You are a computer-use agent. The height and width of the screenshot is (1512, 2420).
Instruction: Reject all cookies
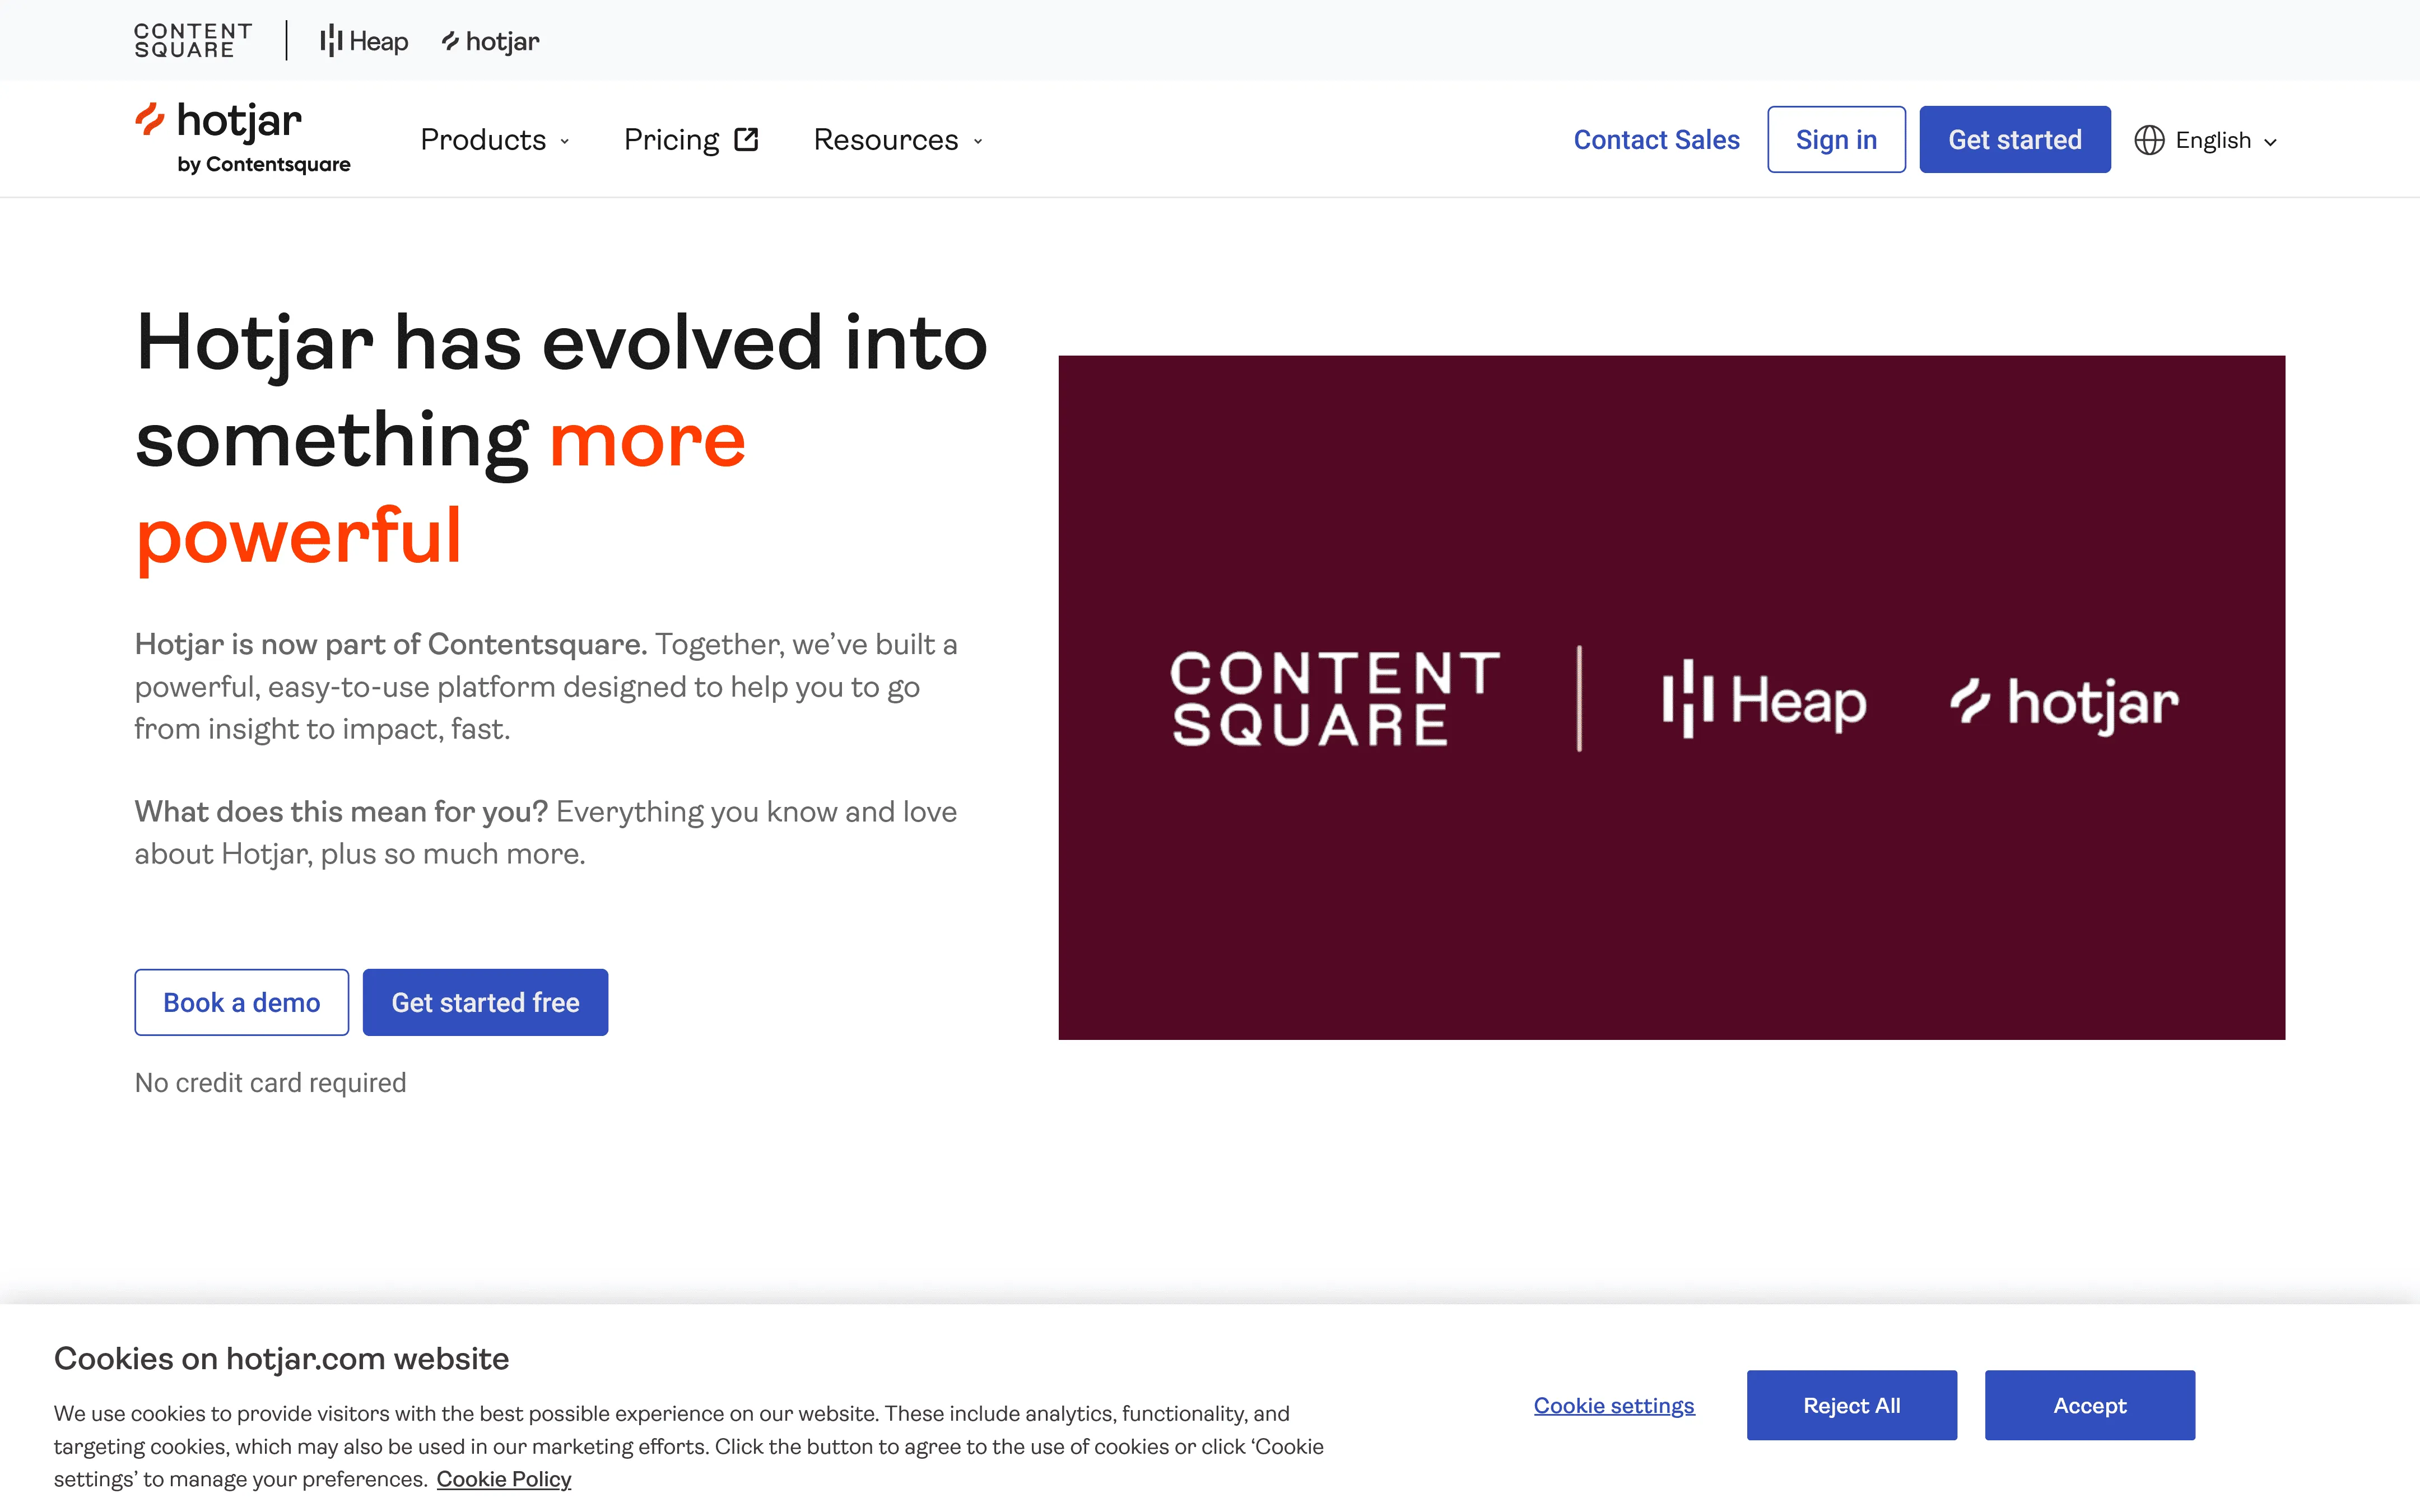tap(1851, 1404)
